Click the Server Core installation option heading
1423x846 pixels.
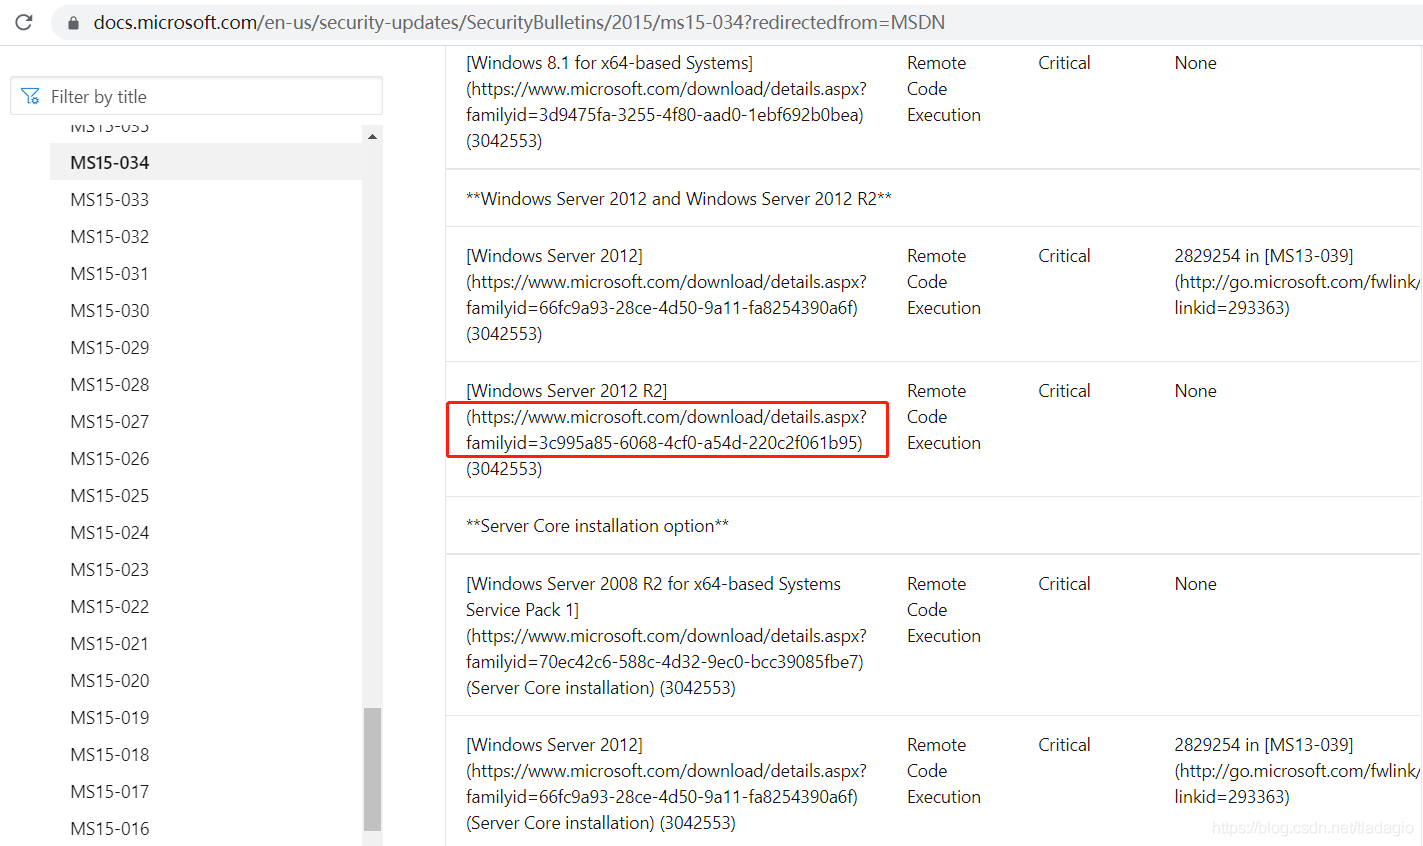(597, 525)
